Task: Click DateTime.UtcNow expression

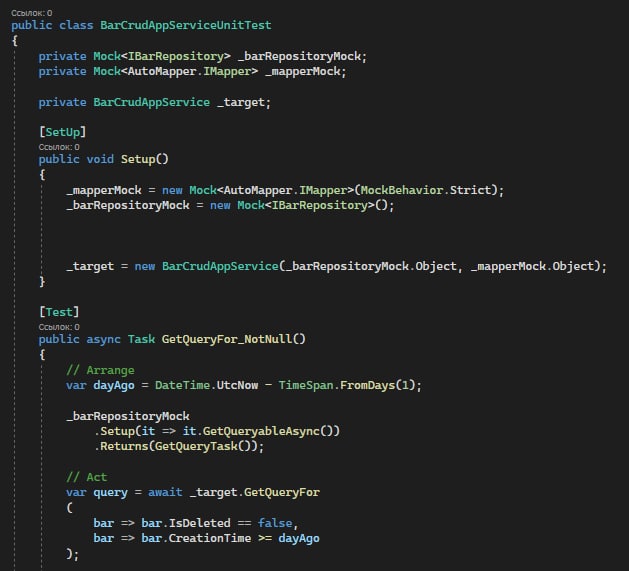Action: click(x=207, y=386)
